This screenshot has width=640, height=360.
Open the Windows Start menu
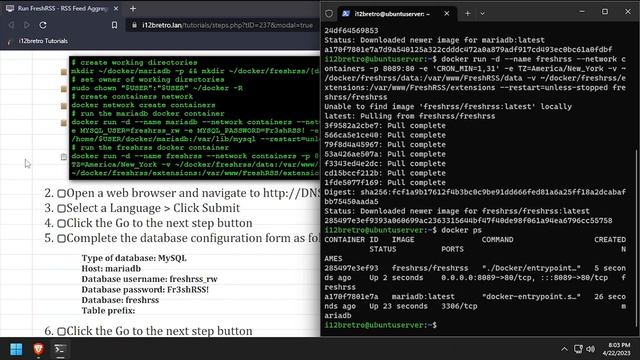click(16, 349)
